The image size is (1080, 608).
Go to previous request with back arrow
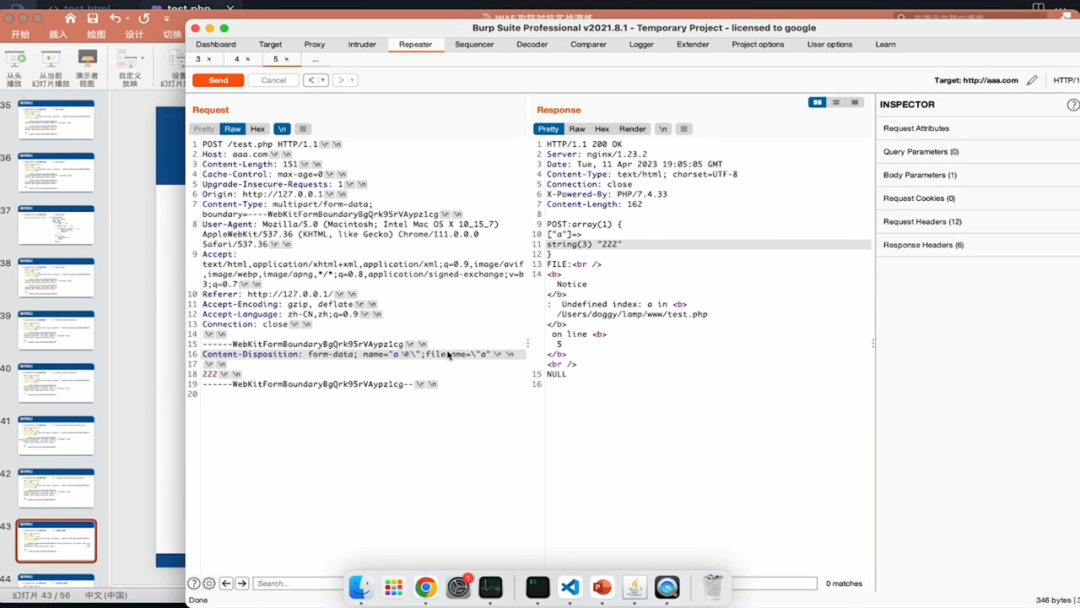tap(311, 80)
